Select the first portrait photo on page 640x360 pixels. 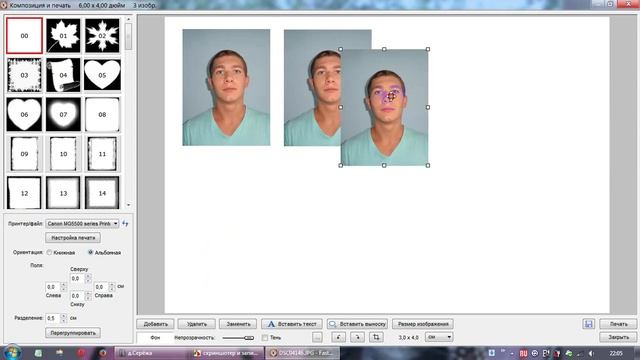226,87
